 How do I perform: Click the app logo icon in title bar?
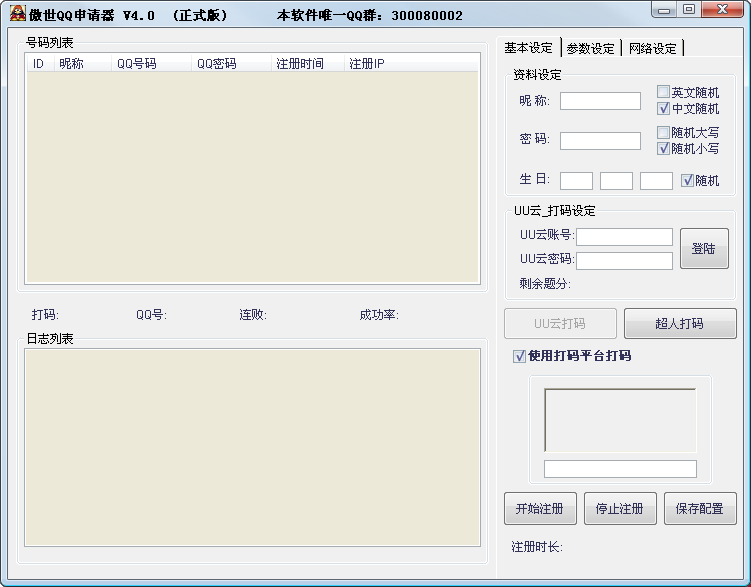pyautogui.click(x=17, y=13)
